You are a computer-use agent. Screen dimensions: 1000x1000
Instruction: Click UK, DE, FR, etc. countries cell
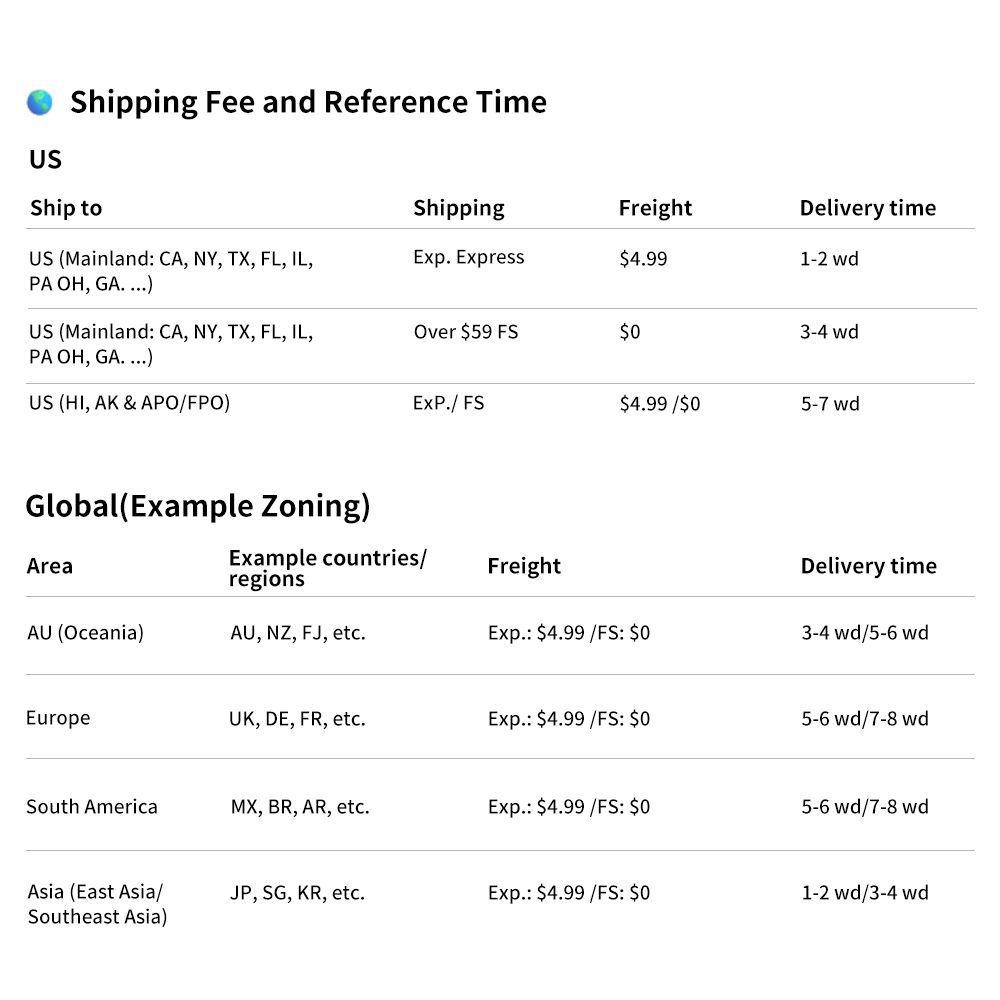(297, 719)
